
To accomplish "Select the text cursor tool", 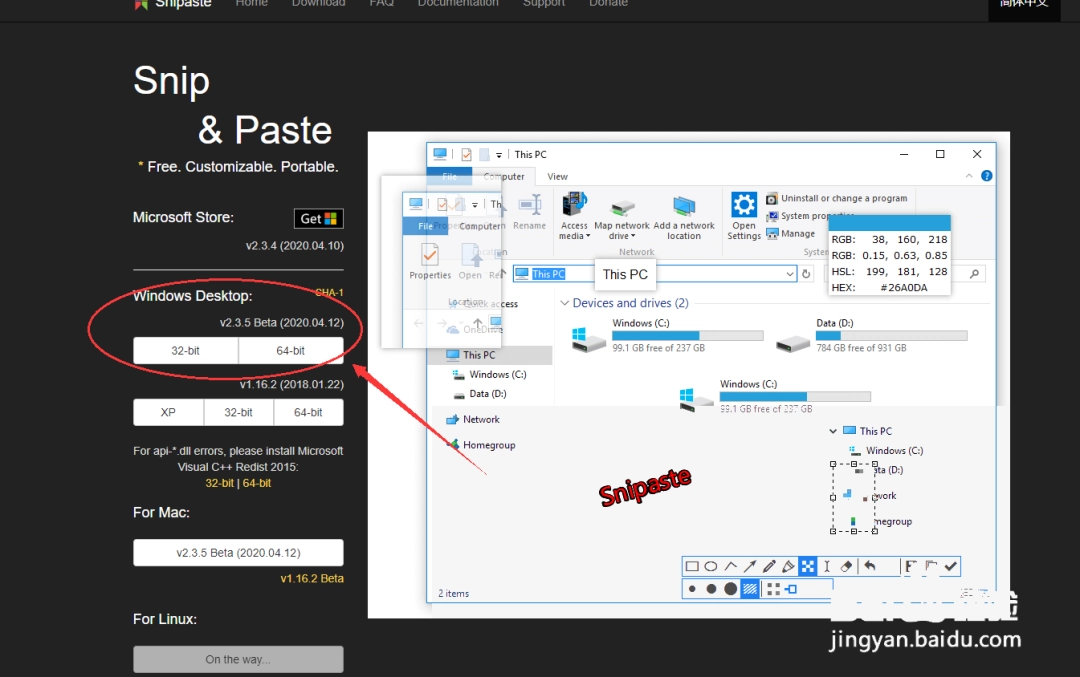I will 827,566.
